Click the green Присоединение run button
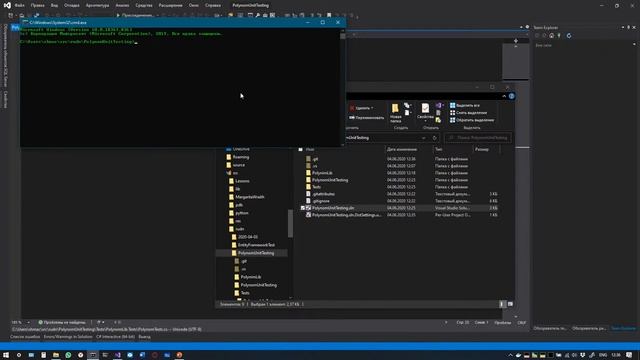The image size is (640, 360). tap(136, 16)
